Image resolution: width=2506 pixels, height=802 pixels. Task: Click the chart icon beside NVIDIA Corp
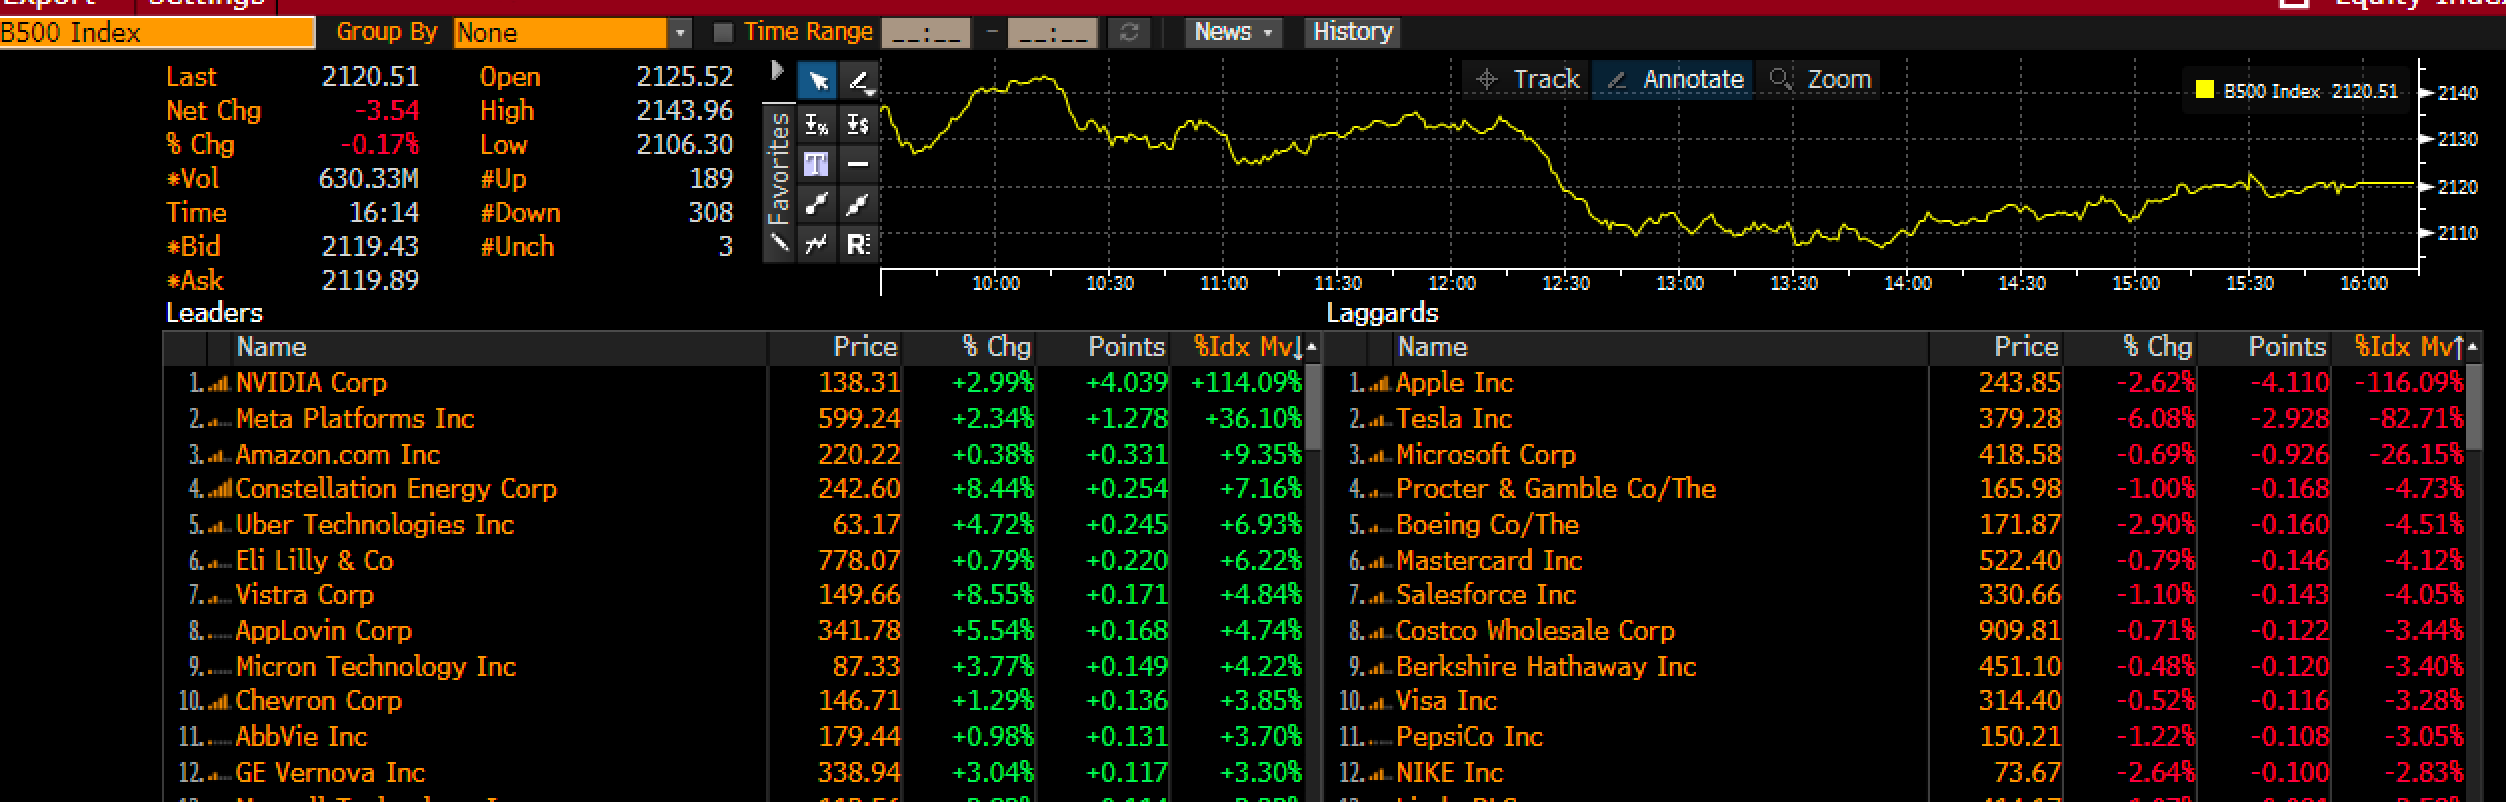pos(219,384)
